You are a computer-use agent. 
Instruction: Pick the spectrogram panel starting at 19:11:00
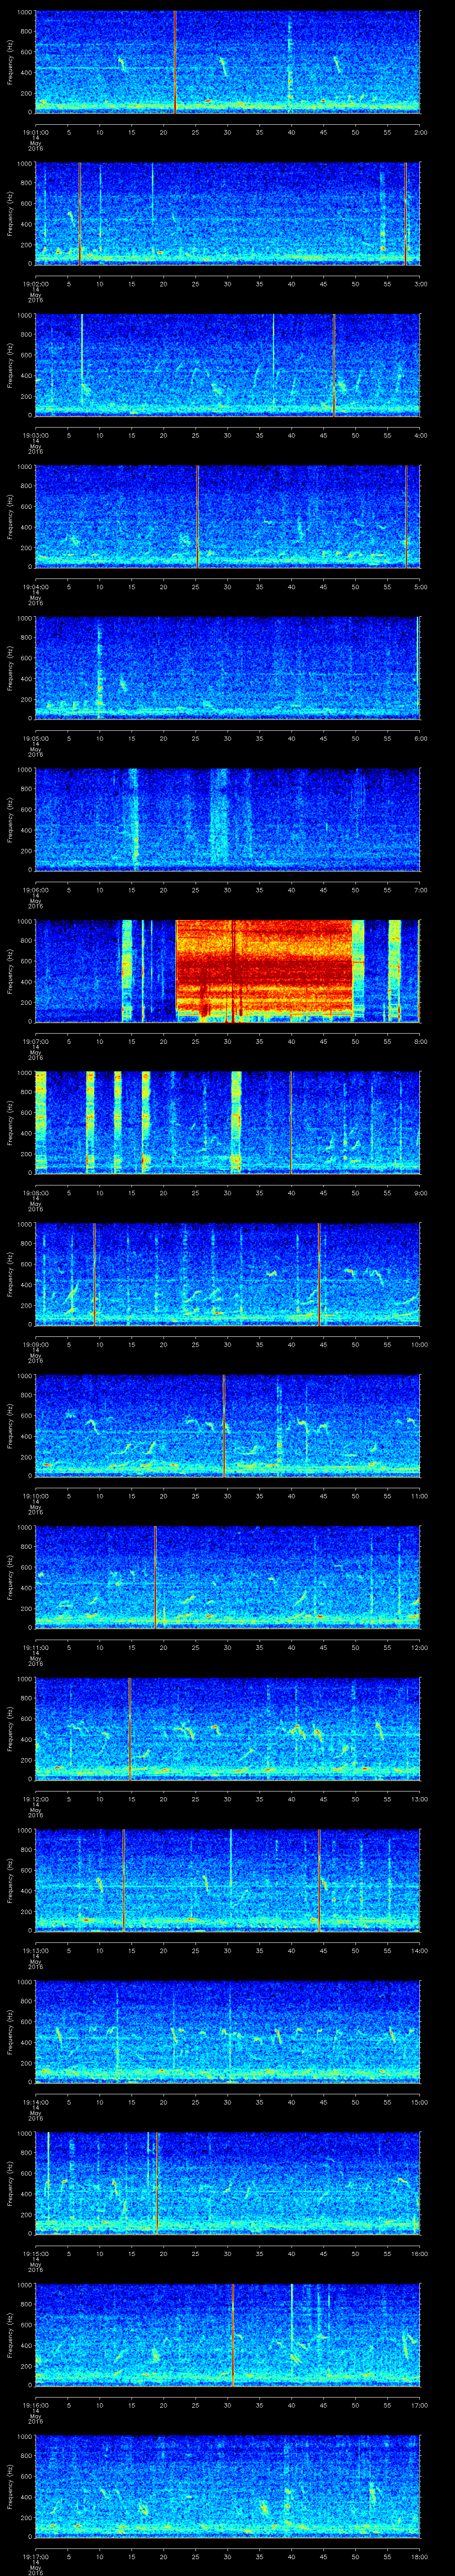(227, 1577)
